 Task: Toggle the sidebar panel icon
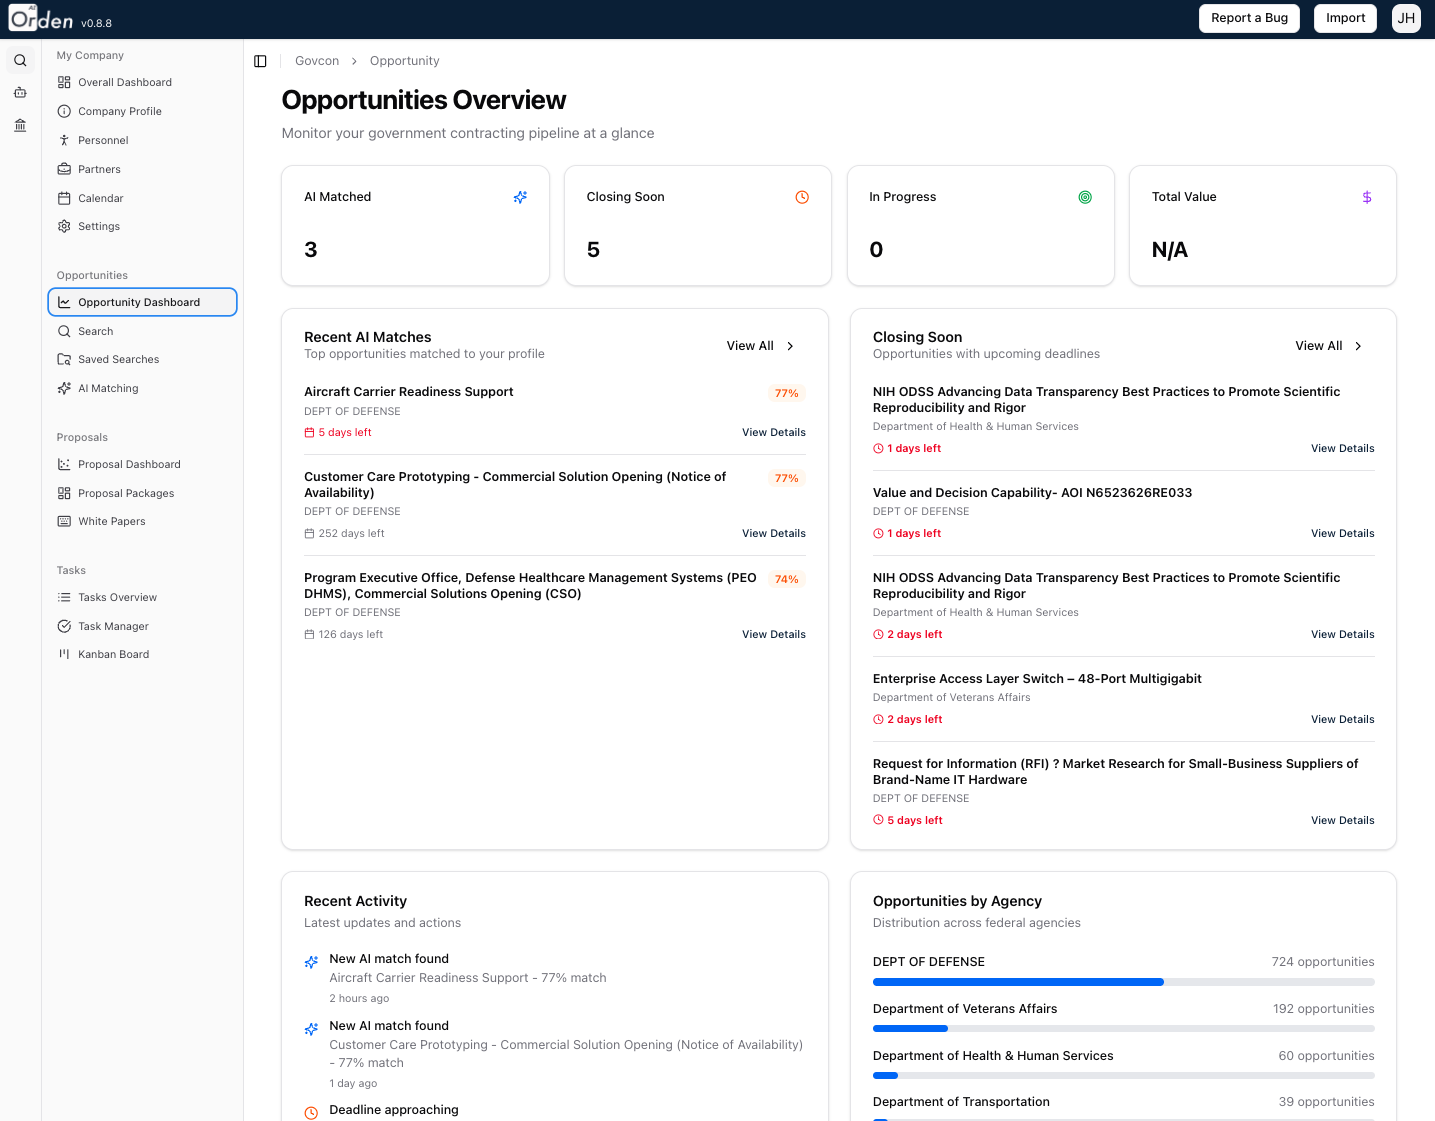click(260, 61)
